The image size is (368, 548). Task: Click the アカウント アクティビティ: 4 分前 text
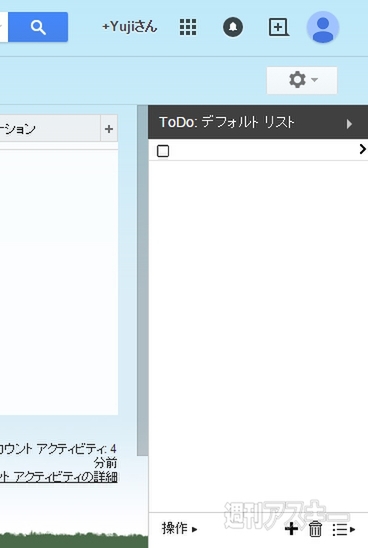point(58,455)
